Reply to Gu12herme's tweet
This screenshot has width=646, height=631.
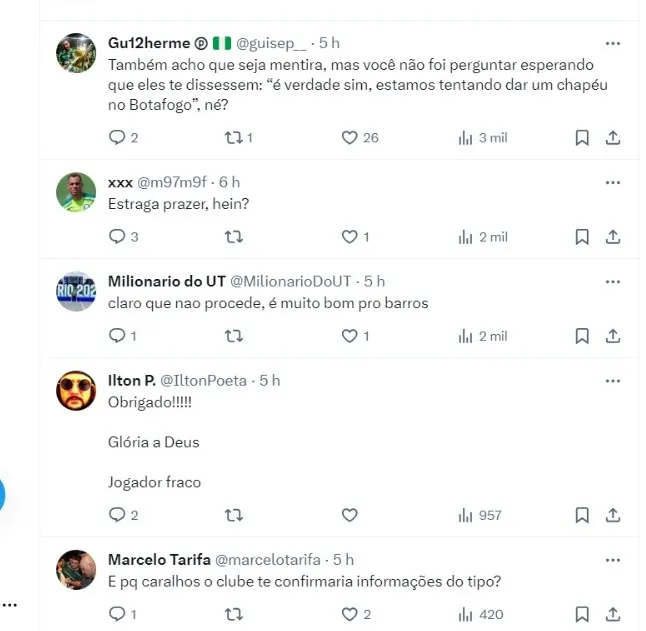[x=116, y=138]
